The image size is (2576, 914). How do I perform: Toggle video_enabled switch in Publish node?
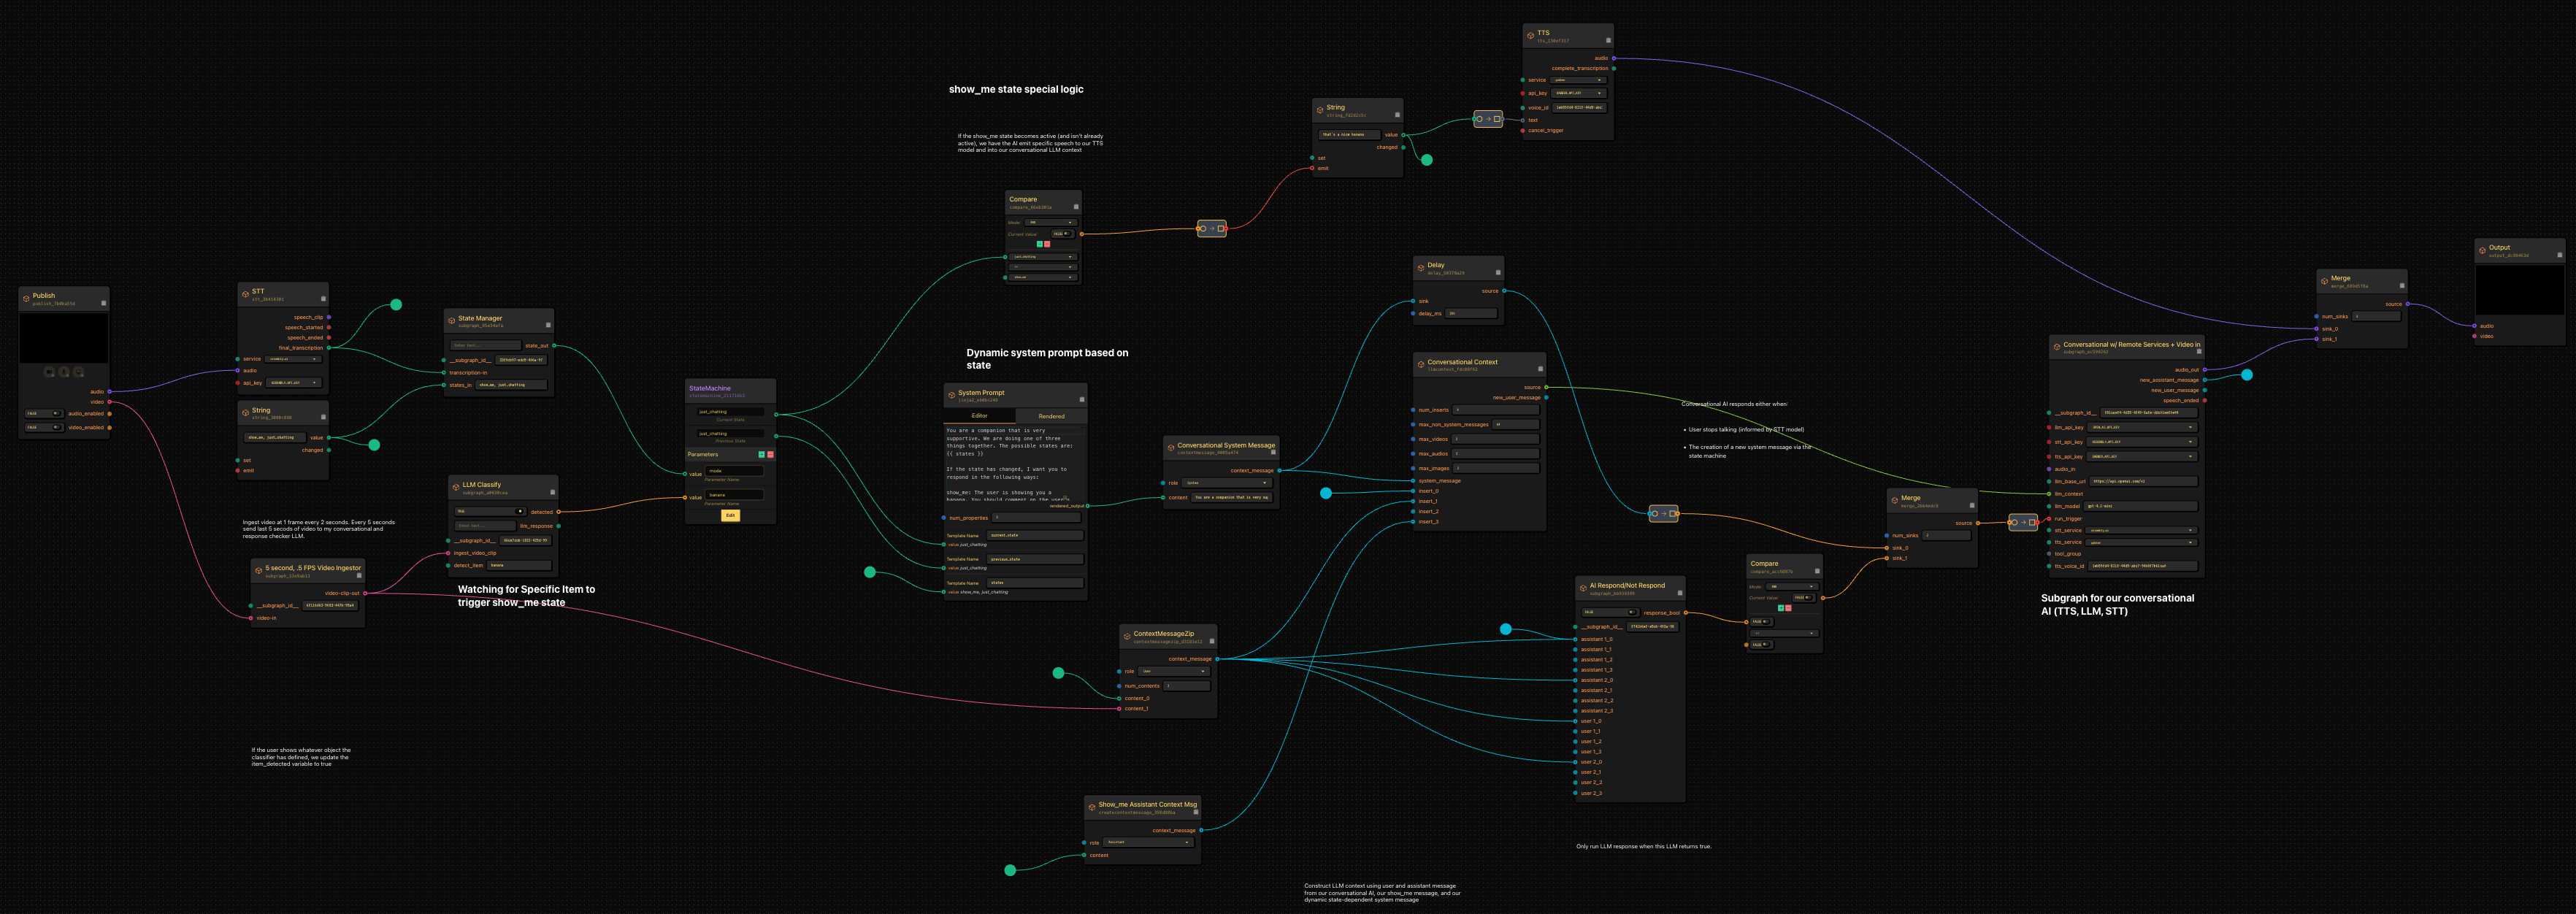pos(56,427)
